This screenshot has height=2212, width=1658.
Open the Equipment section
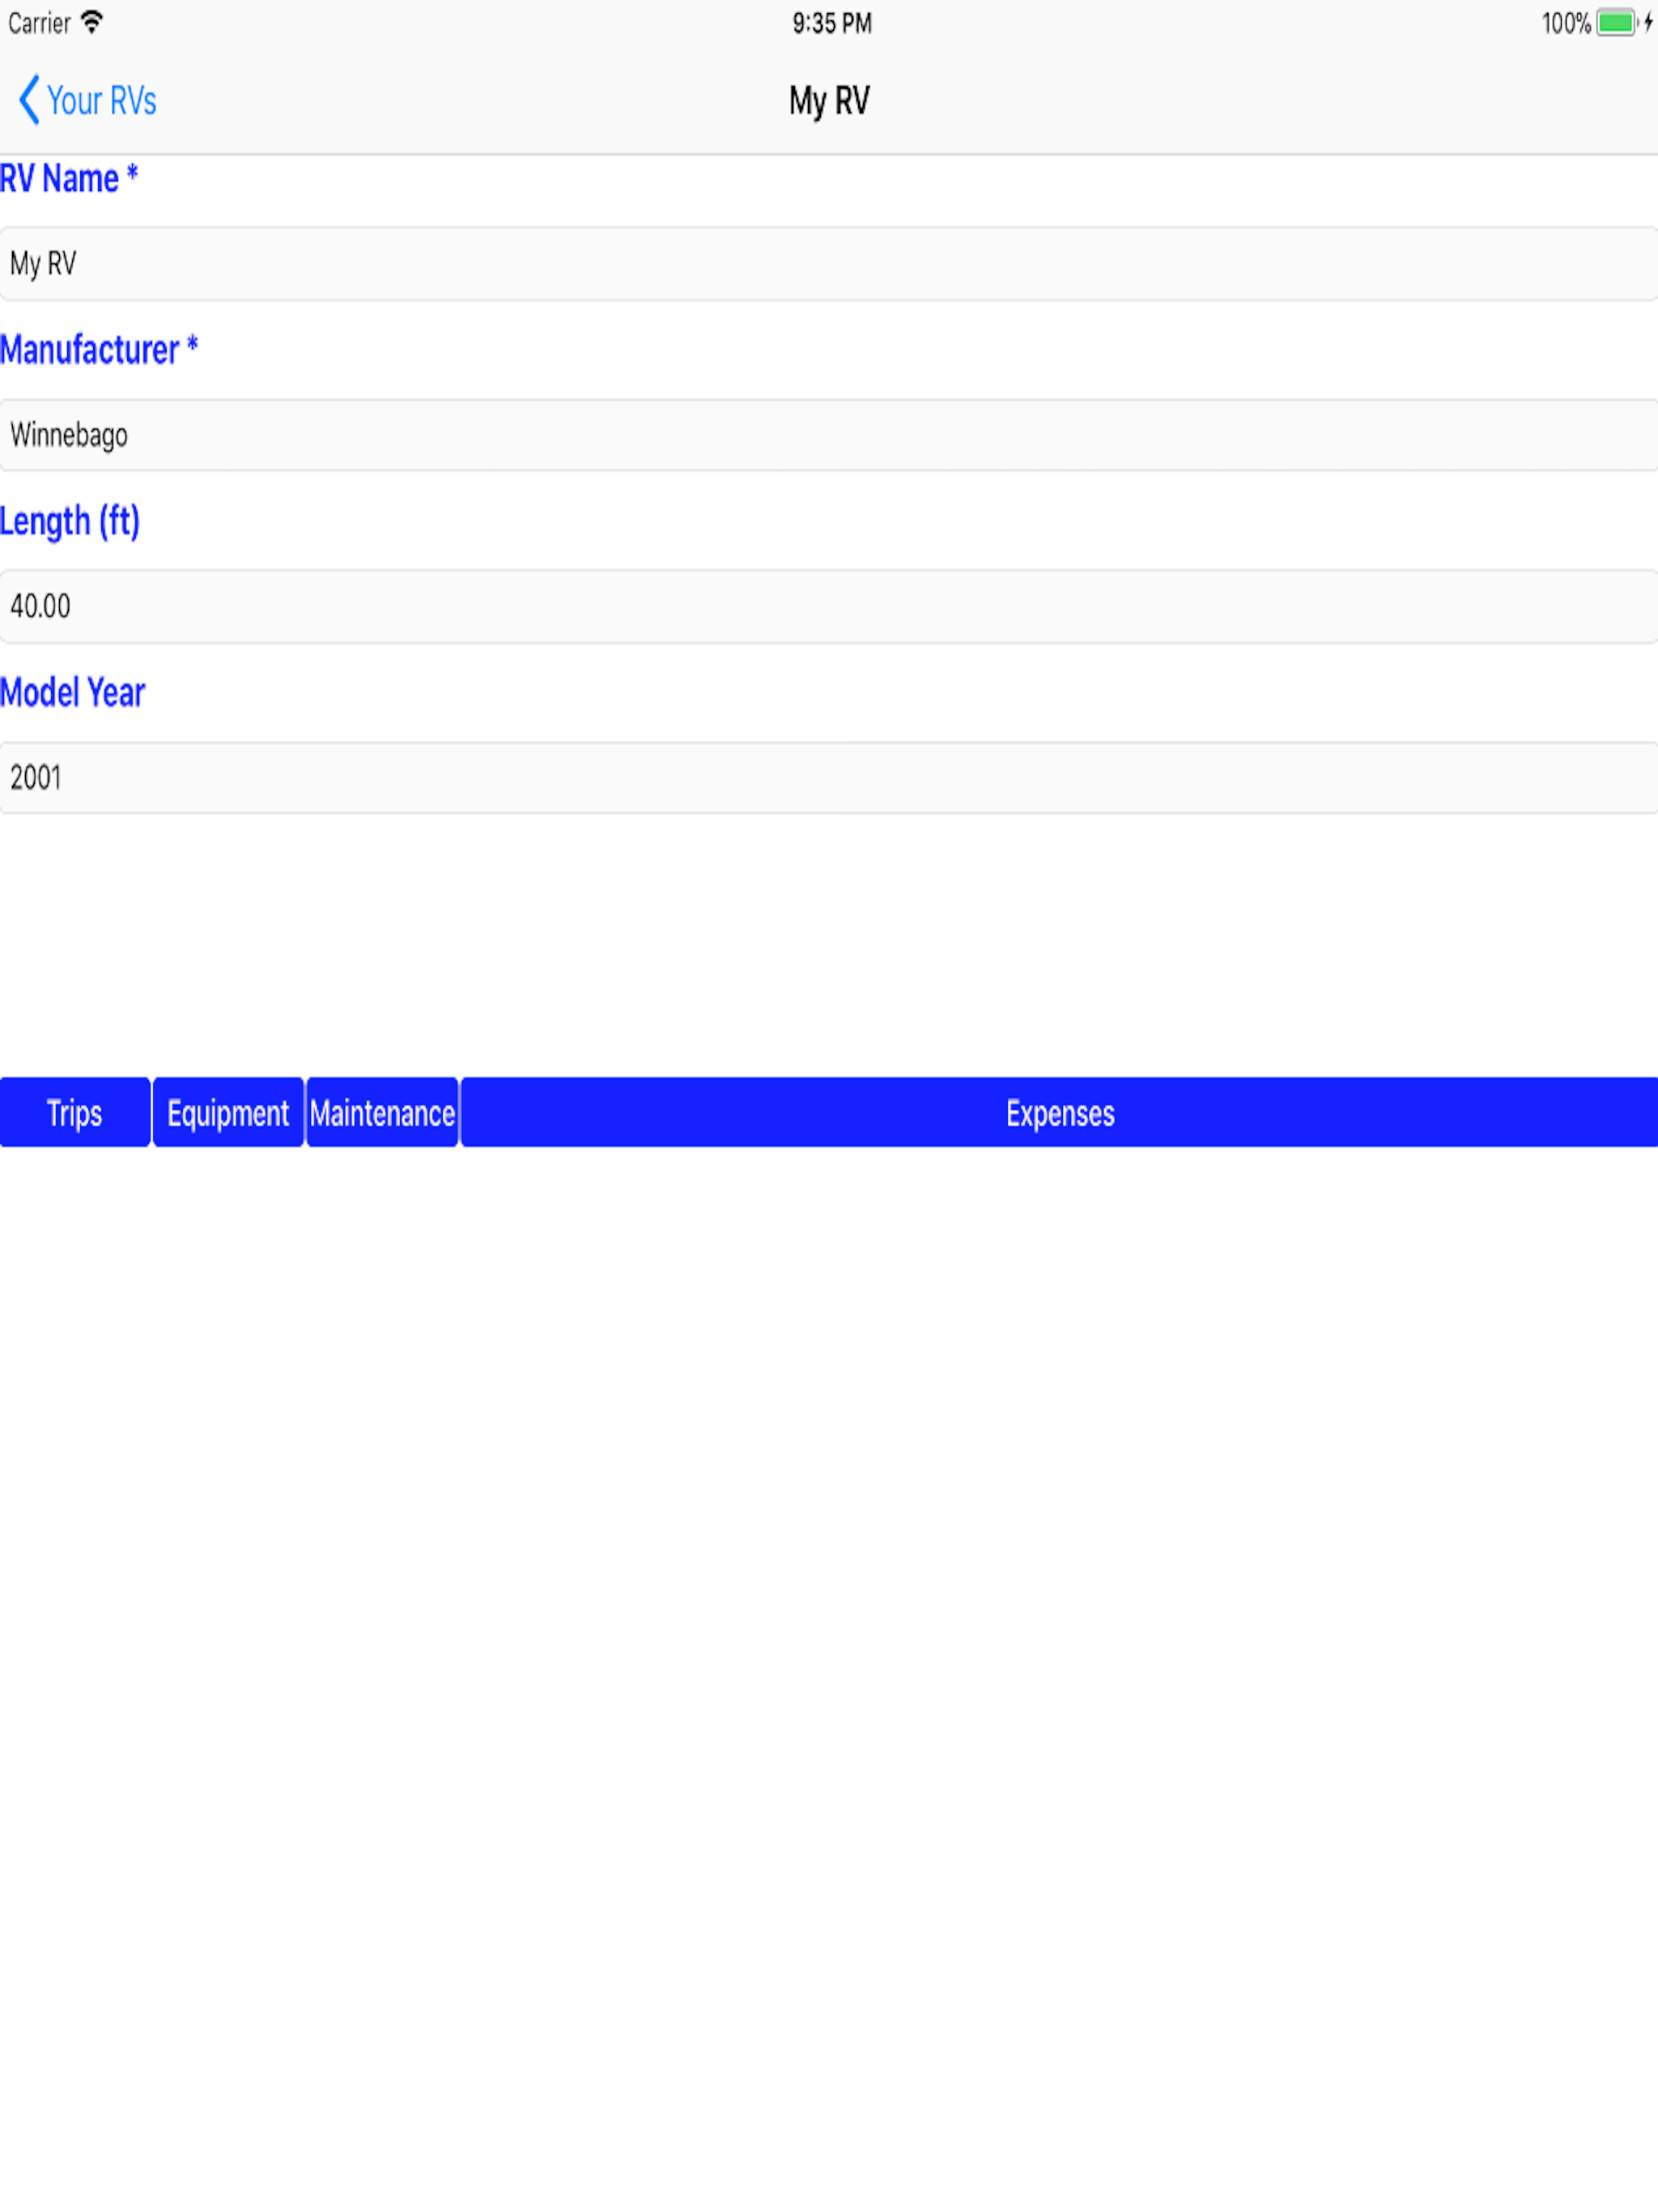click(x=228, y=1113)
